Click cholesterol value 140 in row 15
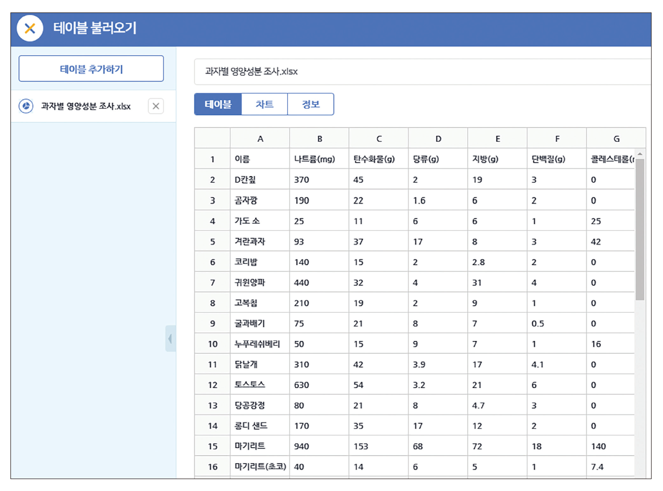This screenshot has width=663, height=491. point(611,446)
